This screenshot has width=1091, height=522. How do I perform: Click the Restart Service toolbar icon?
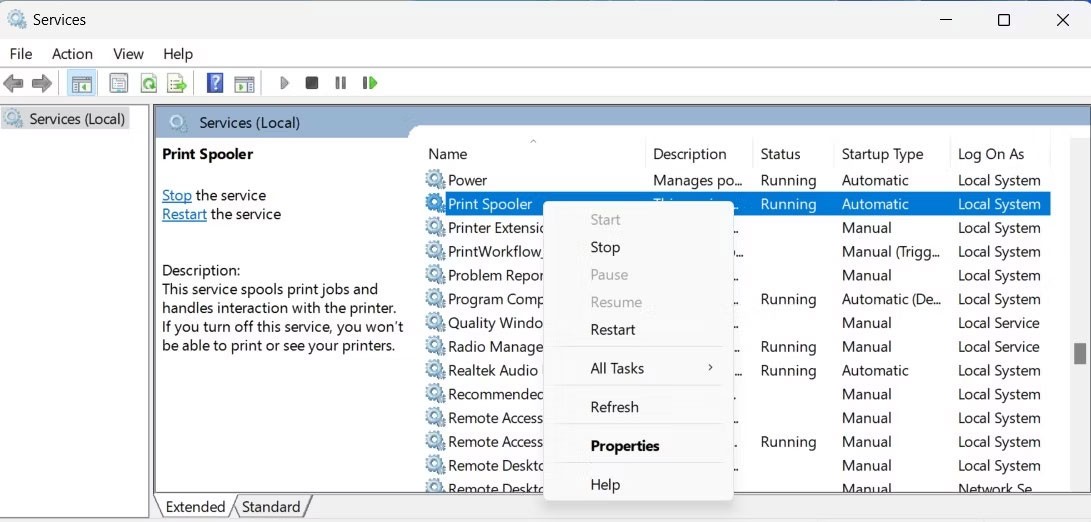[370, 83]
